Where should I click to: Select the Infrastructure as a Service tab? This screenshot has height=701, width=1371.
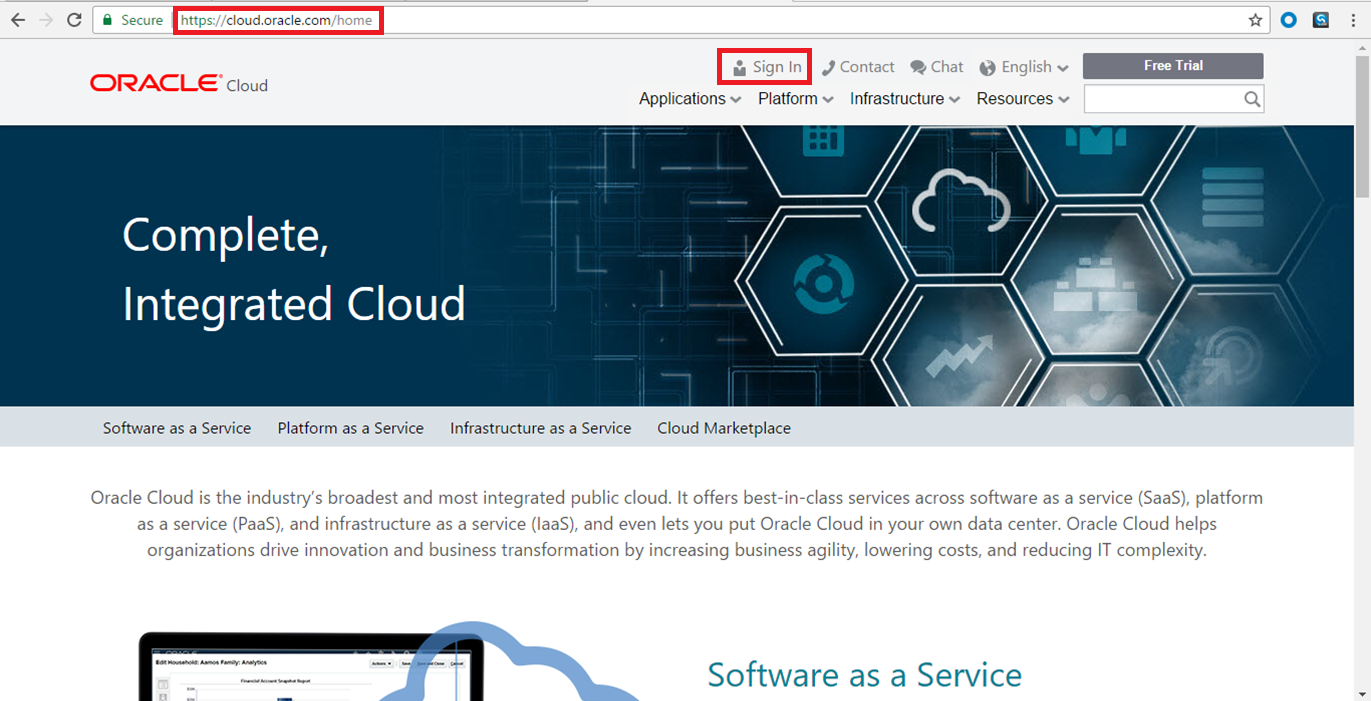[541, 428]
